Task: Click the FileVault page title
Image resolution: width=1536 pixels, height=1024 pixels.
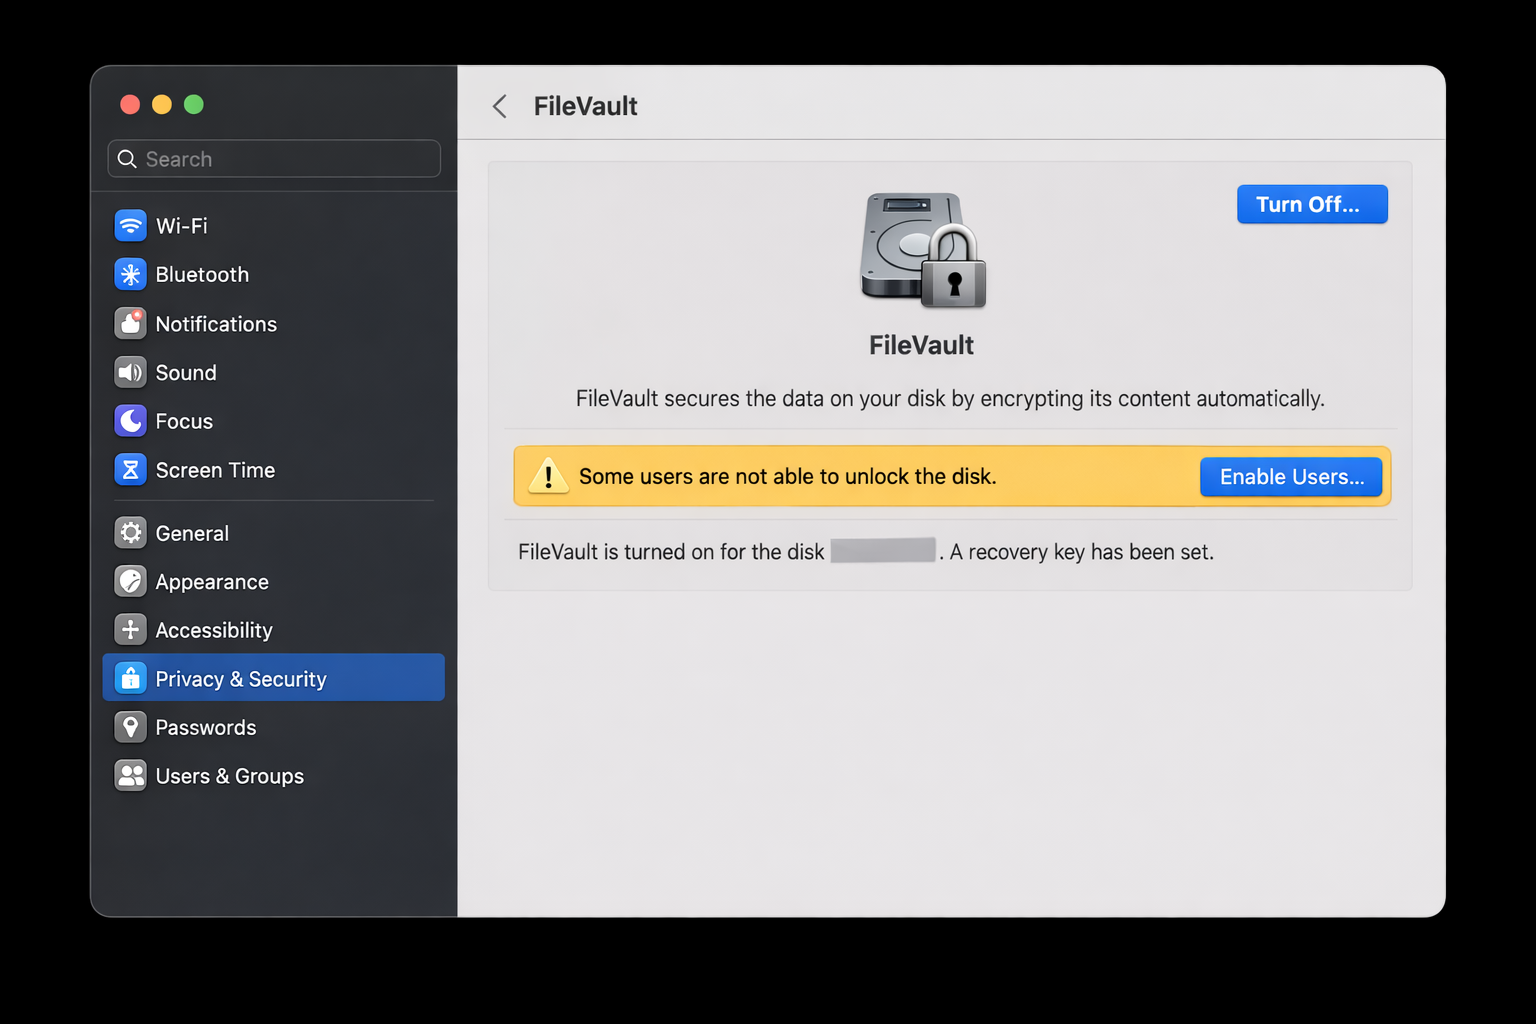Action: coord(585,106)
